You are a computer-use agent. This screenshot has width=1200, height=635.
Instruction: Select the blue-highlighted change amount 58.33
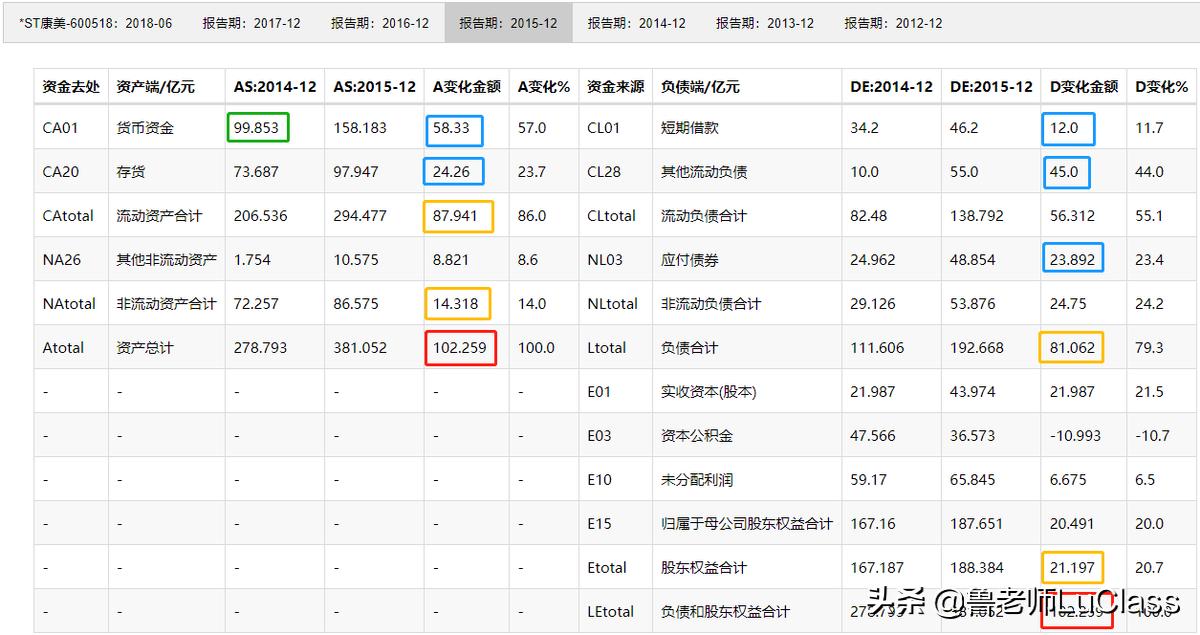coord(453,128)
